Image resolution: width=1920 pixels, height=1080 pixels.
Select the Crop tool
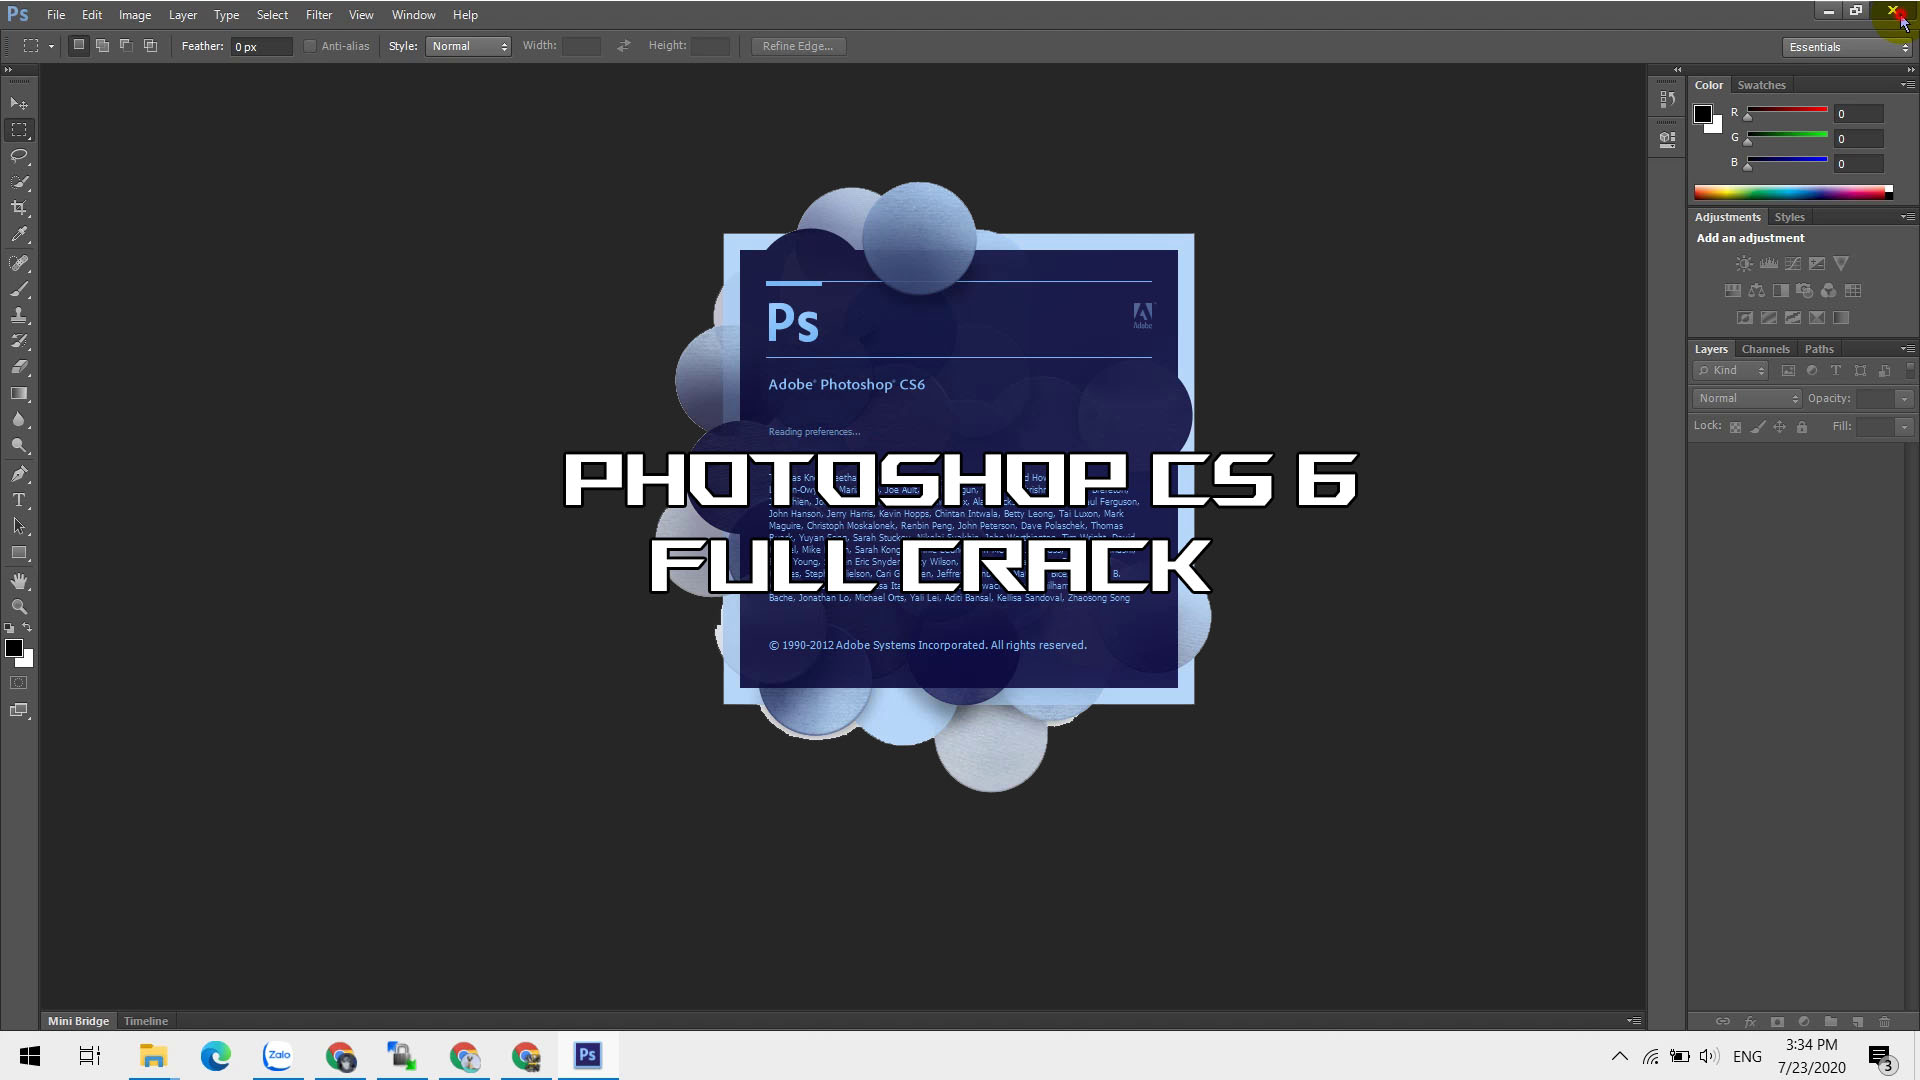pos(20,210)
